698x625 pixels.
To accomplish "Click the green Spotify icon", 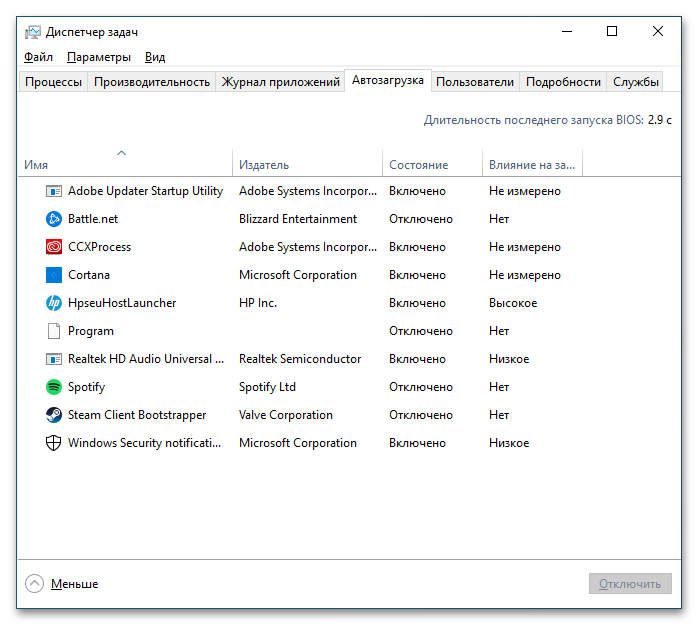I will (54, 387).
